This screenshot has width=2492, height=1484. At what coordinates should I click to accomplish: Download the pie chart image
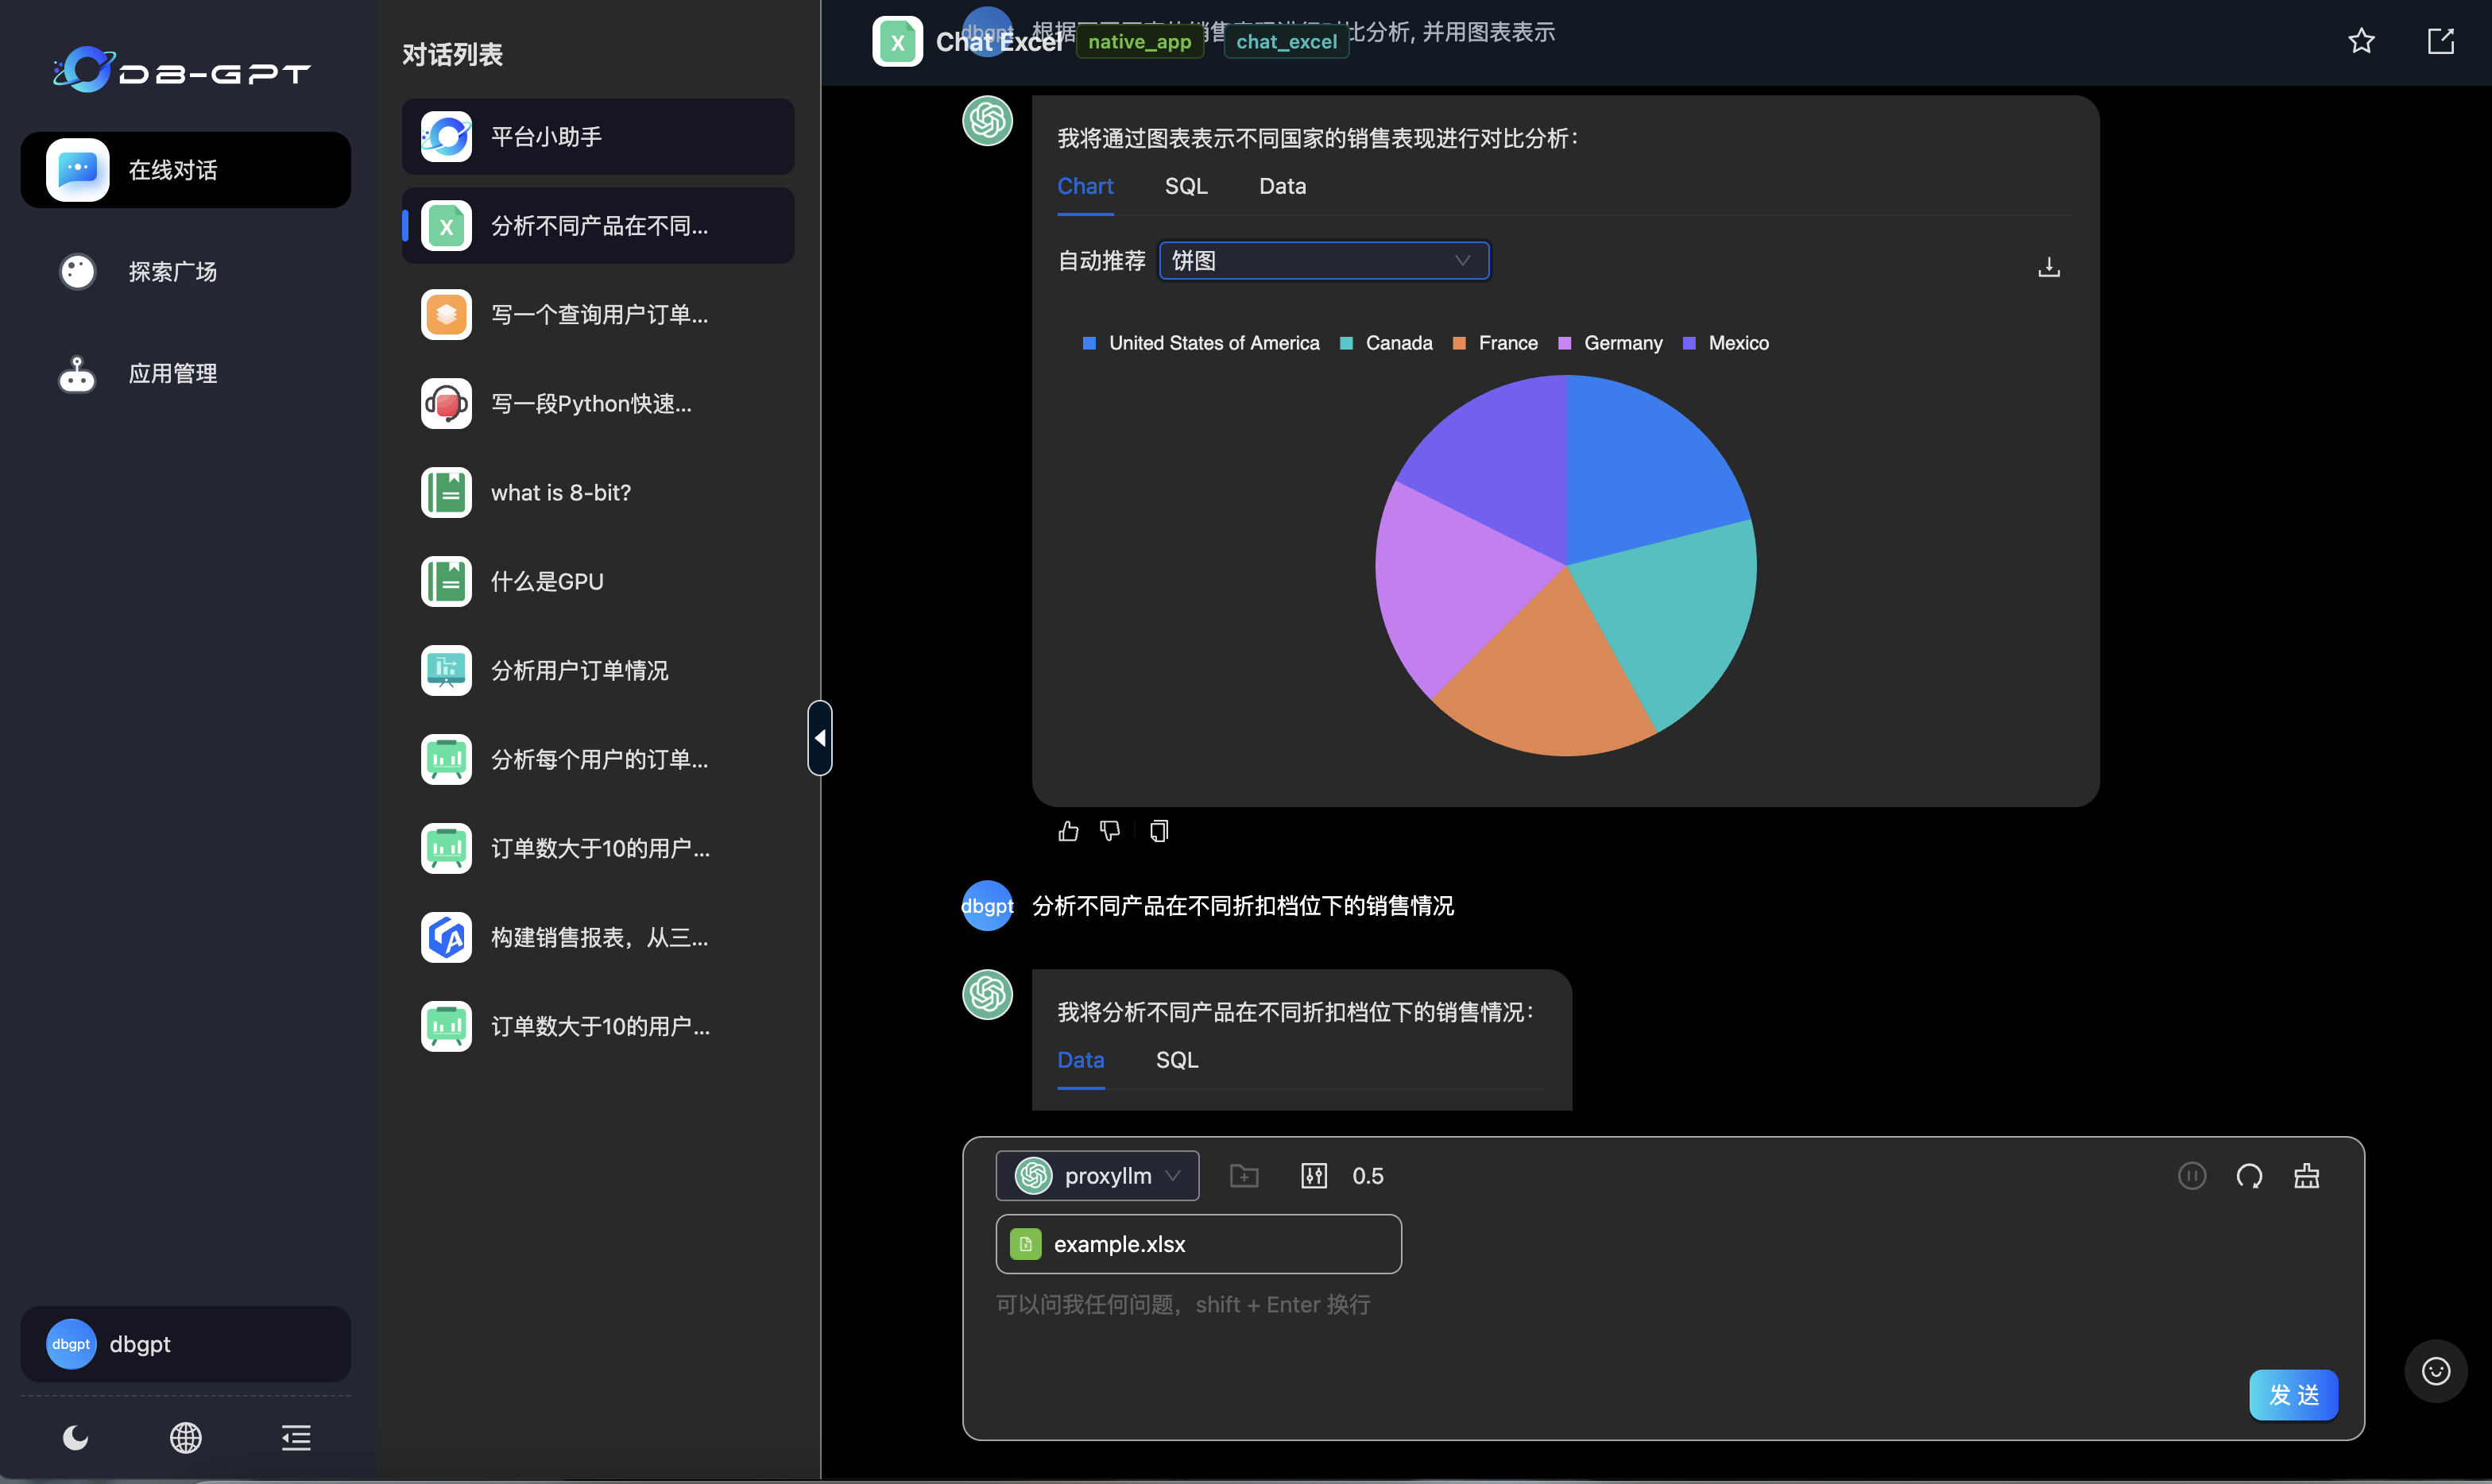pyautogui.click(x=2048, y=267)
